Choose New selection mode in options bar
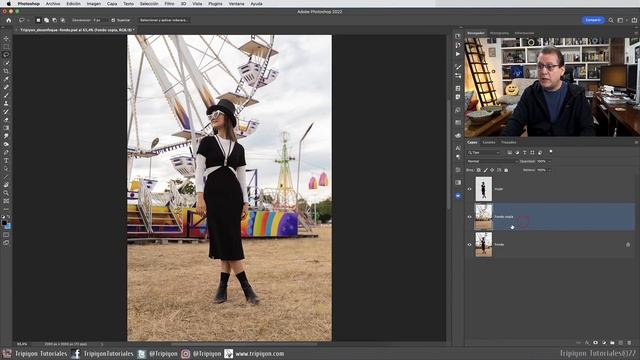Screen dimensions: 640x360 [38, 20]
